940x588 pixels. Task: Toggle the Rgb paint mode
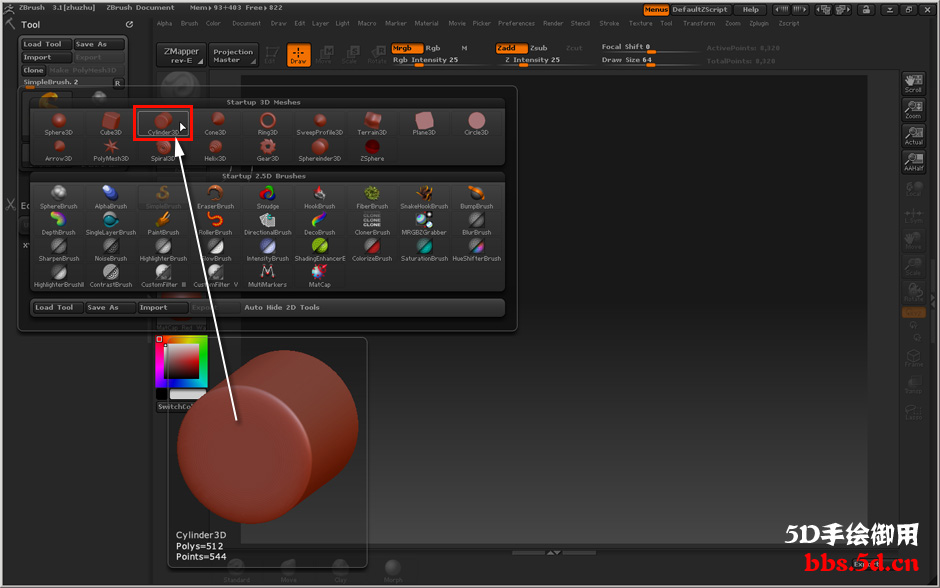[x=433, y=48]
